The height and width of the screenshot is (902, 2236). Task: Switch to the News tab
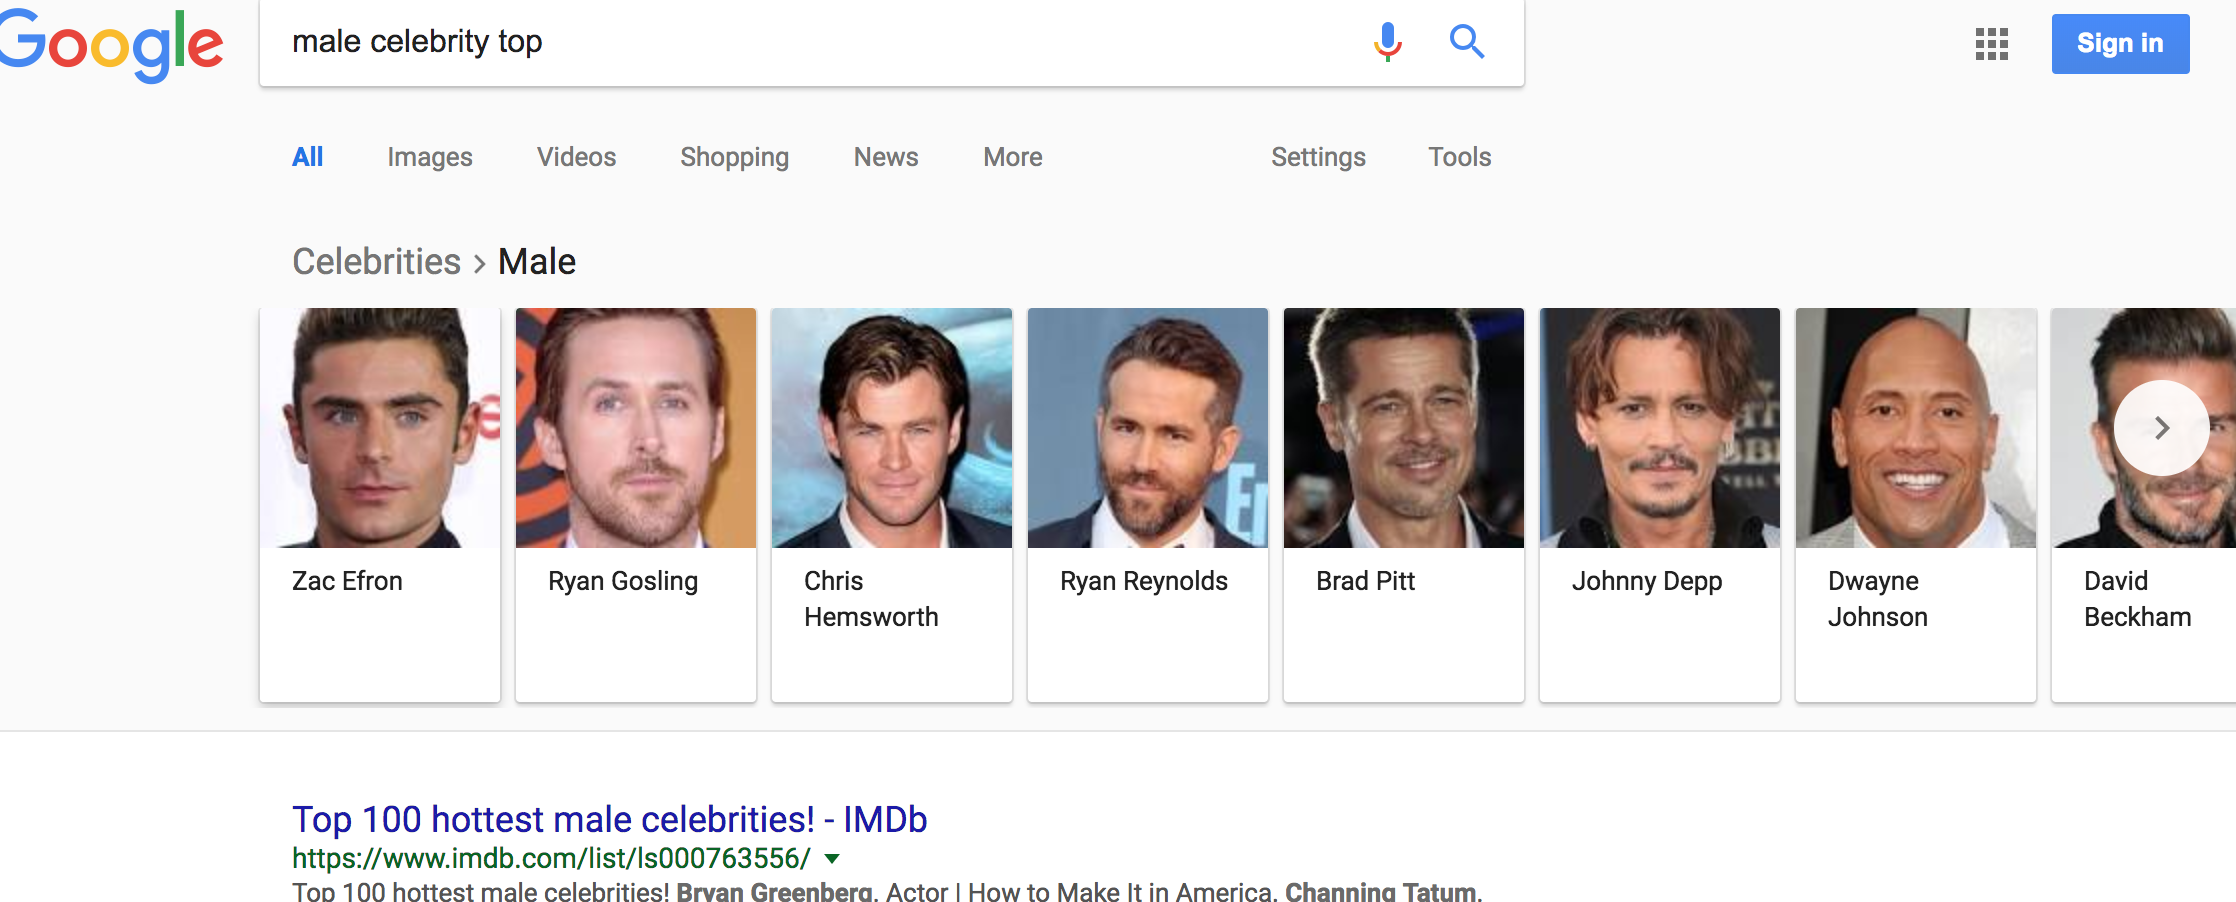tap(886, 157)
